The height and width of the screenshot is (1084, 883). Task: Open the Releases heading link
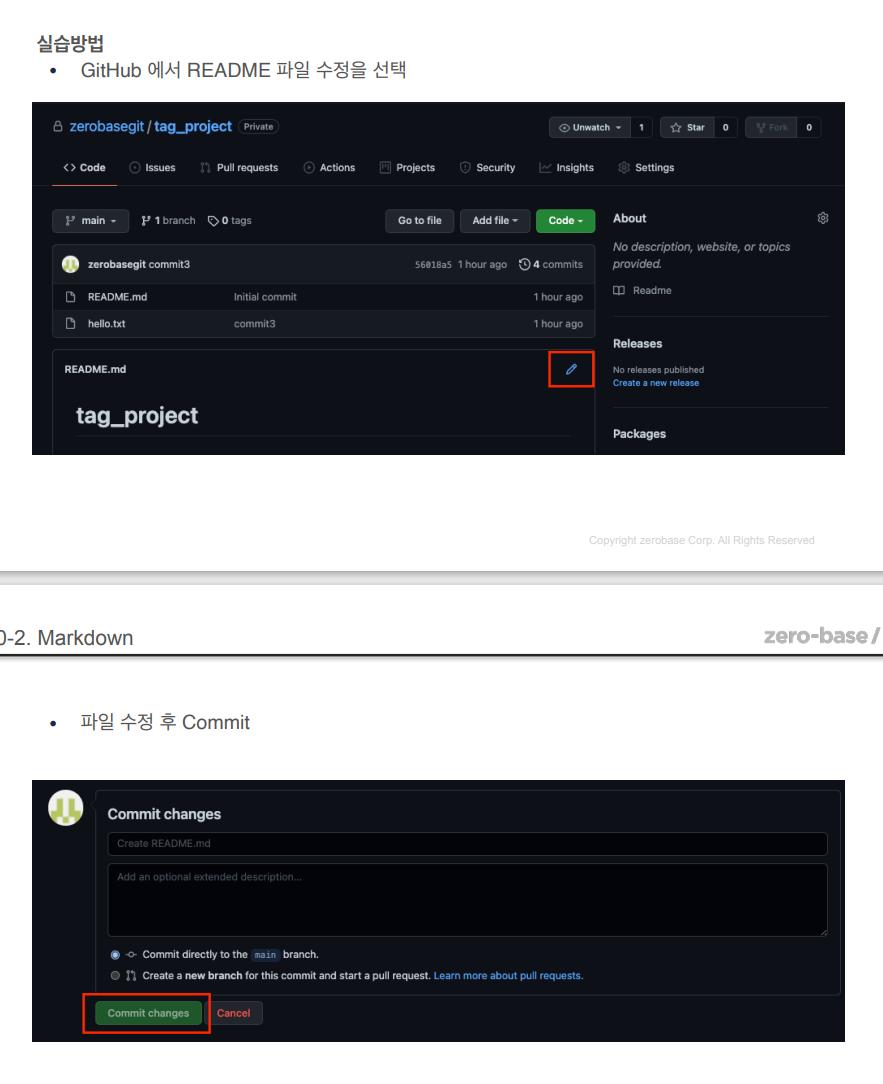click(x=638, y=344)
